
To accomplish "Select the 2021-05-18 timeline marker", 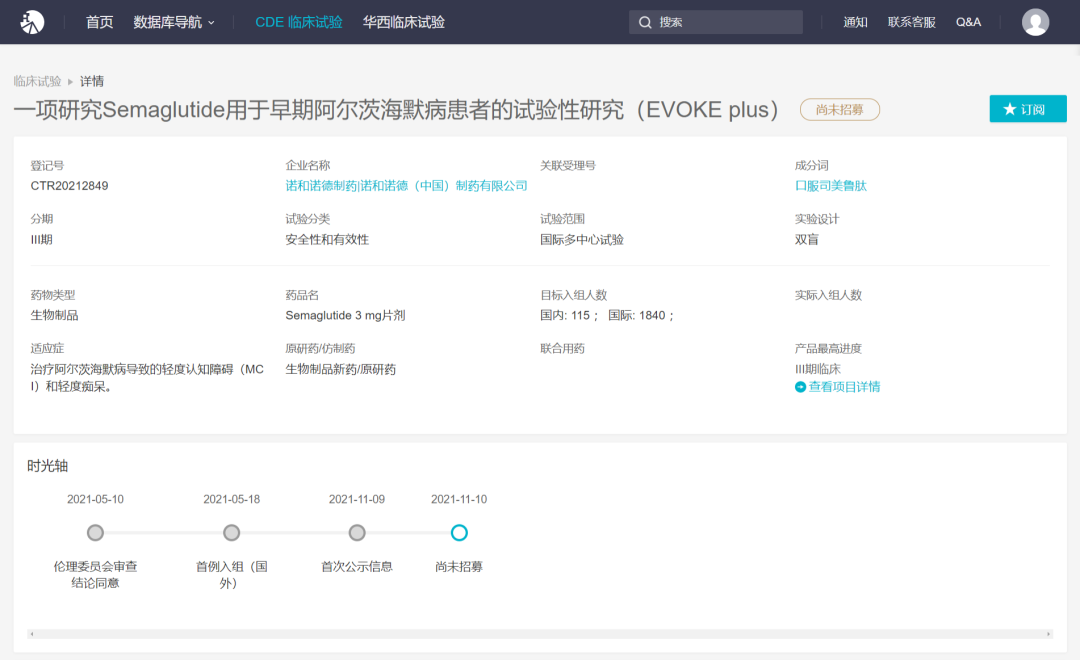I will pyautogui.click(x=231, y=533).
